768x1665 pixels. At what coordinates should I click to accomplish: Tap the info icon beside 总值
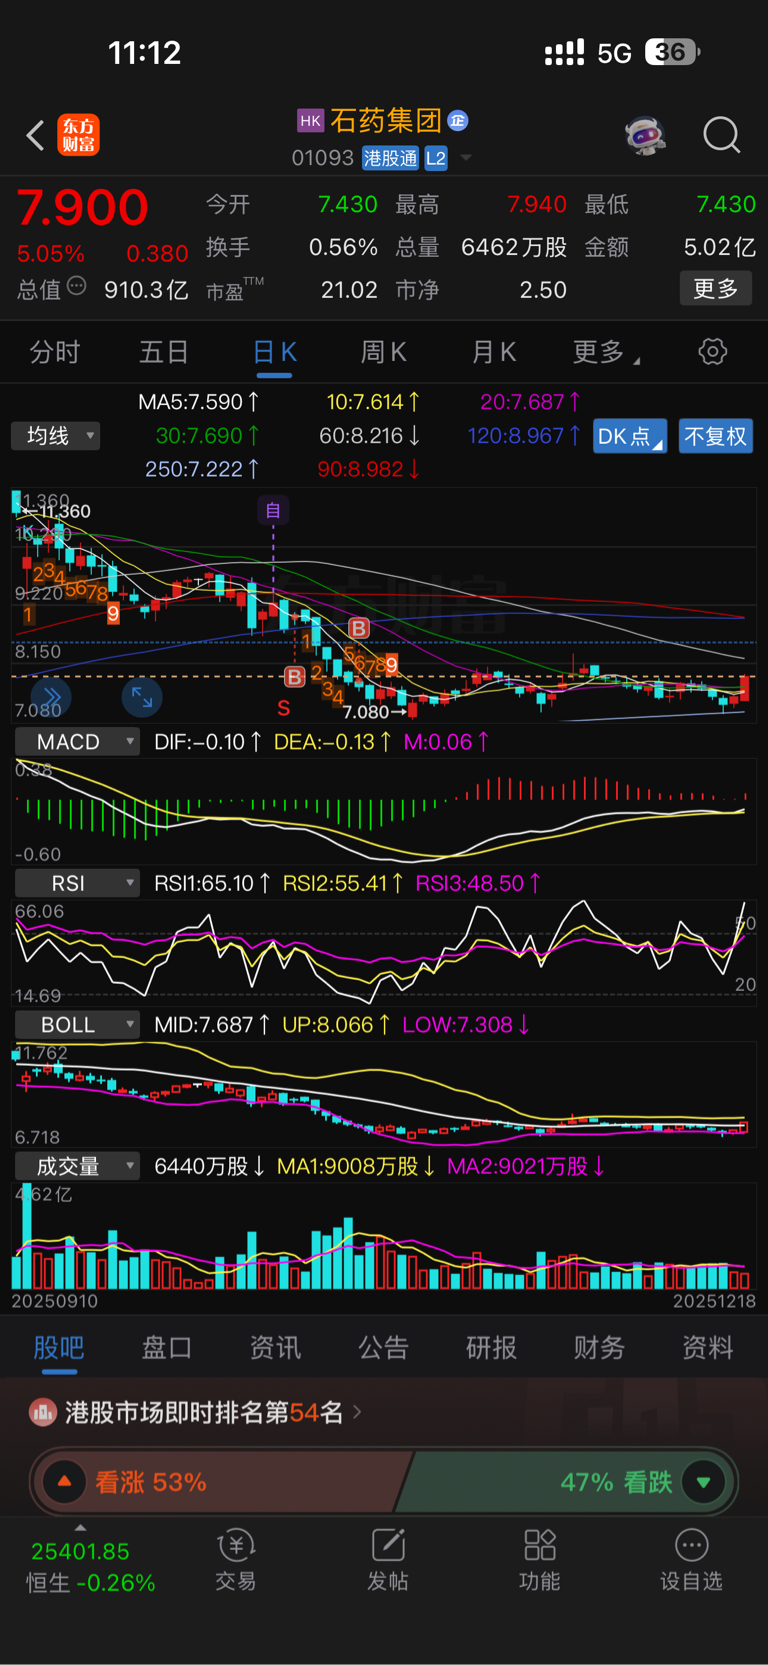(x=77, y=287)
